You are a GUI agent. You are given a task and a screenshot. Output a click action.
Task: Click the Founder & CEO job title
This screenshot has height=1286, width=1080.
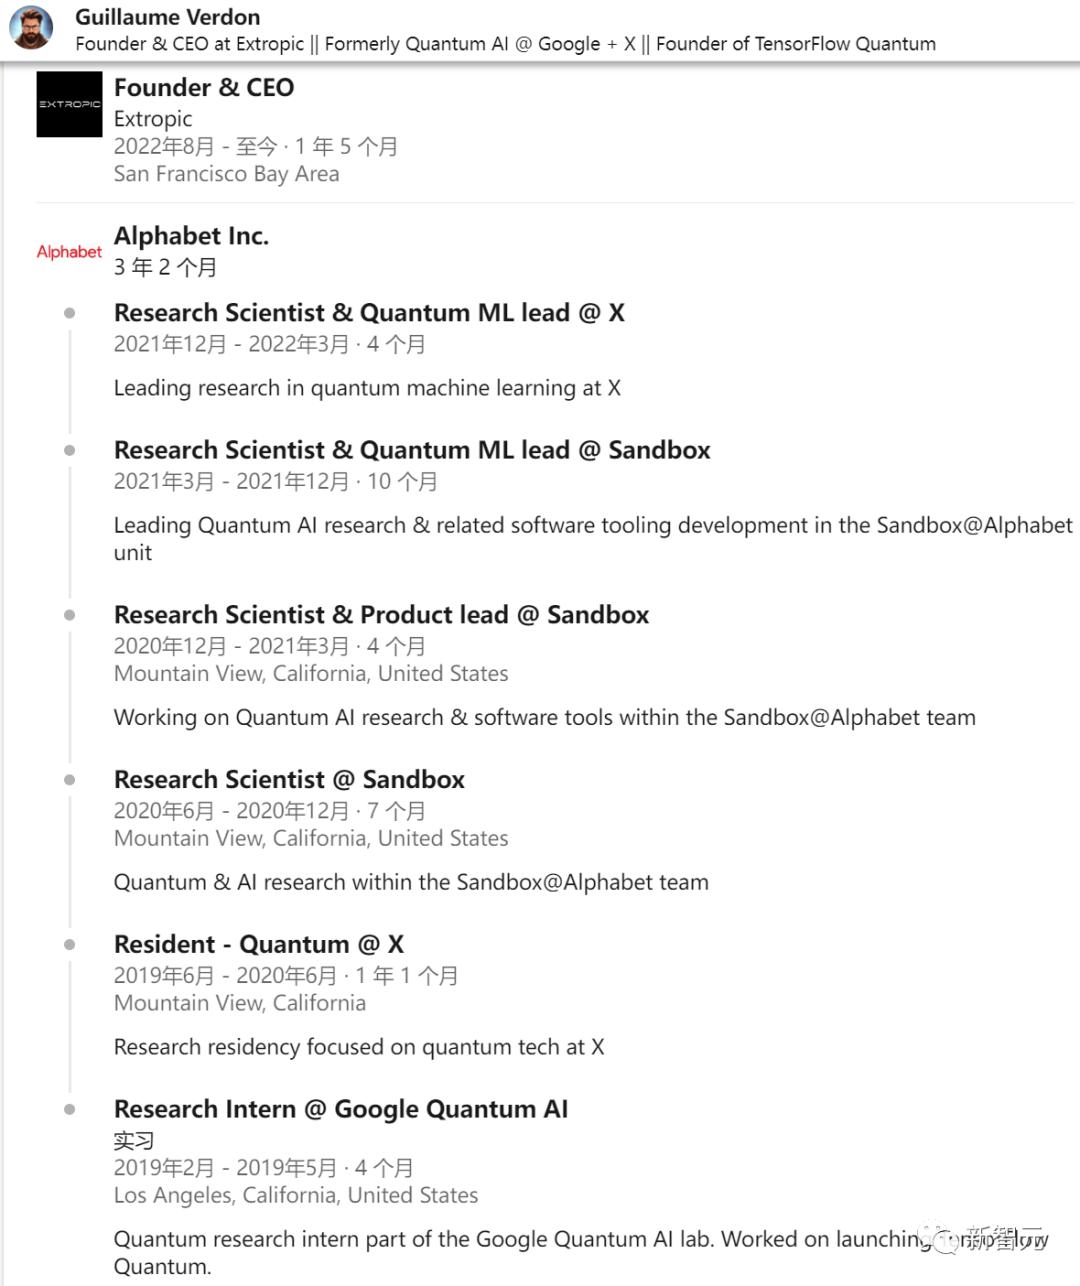point(204,87)
